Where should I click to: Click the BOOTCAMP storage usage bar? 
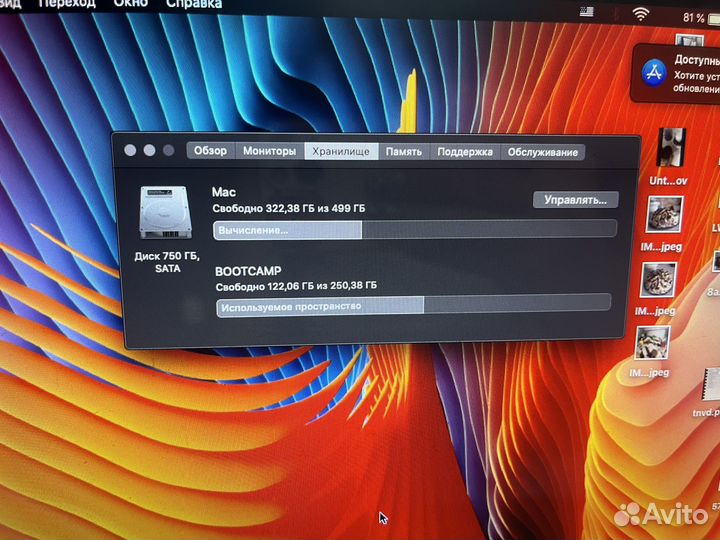pyautogui.click(x=413, y=305)
